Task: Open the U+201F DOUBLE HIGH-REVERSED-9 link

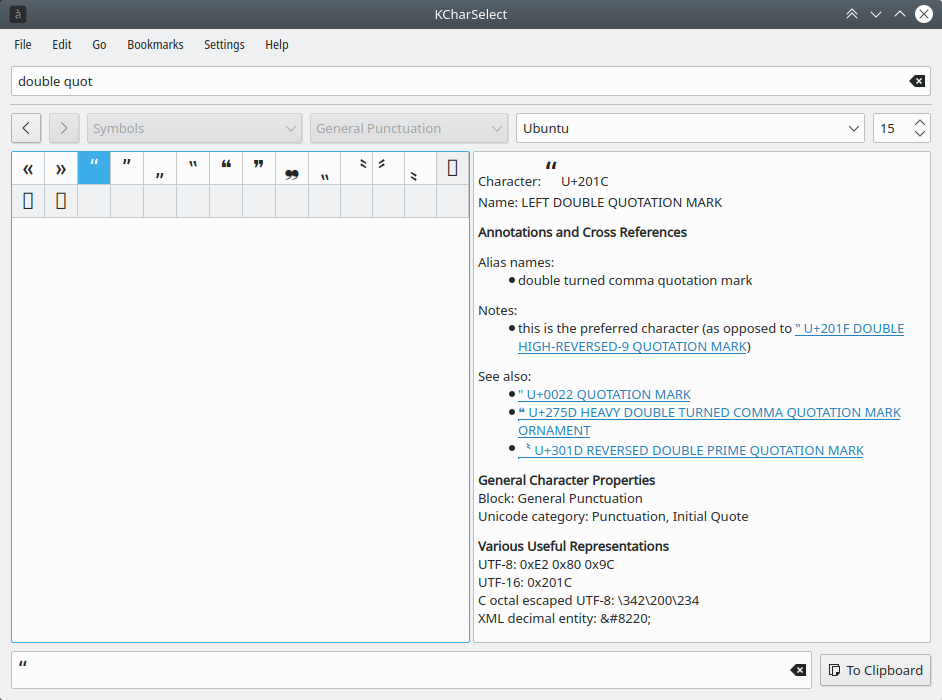Action: point(850,329)
